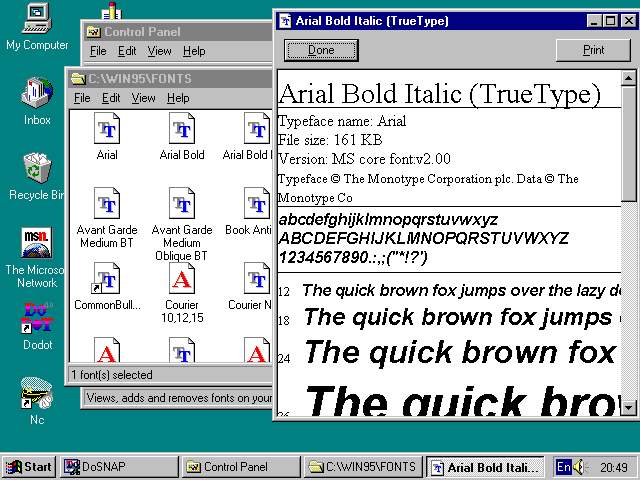Print the Arial Bold Italic font sample
Viewport: 640px width, 480px height.
(x=593, y=50)
